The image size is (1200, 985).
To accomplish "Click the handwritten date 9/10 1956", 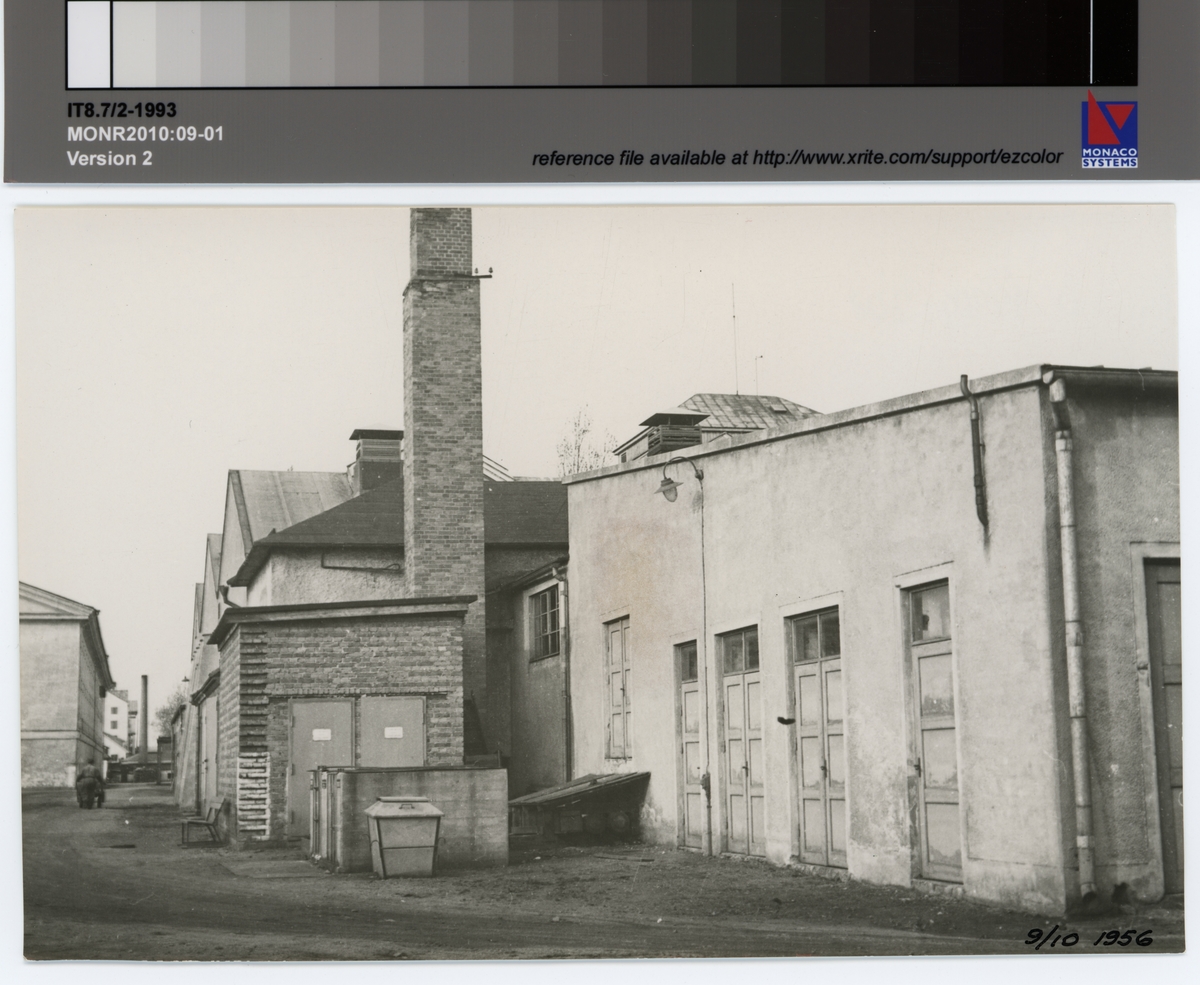I will 1089,937.
